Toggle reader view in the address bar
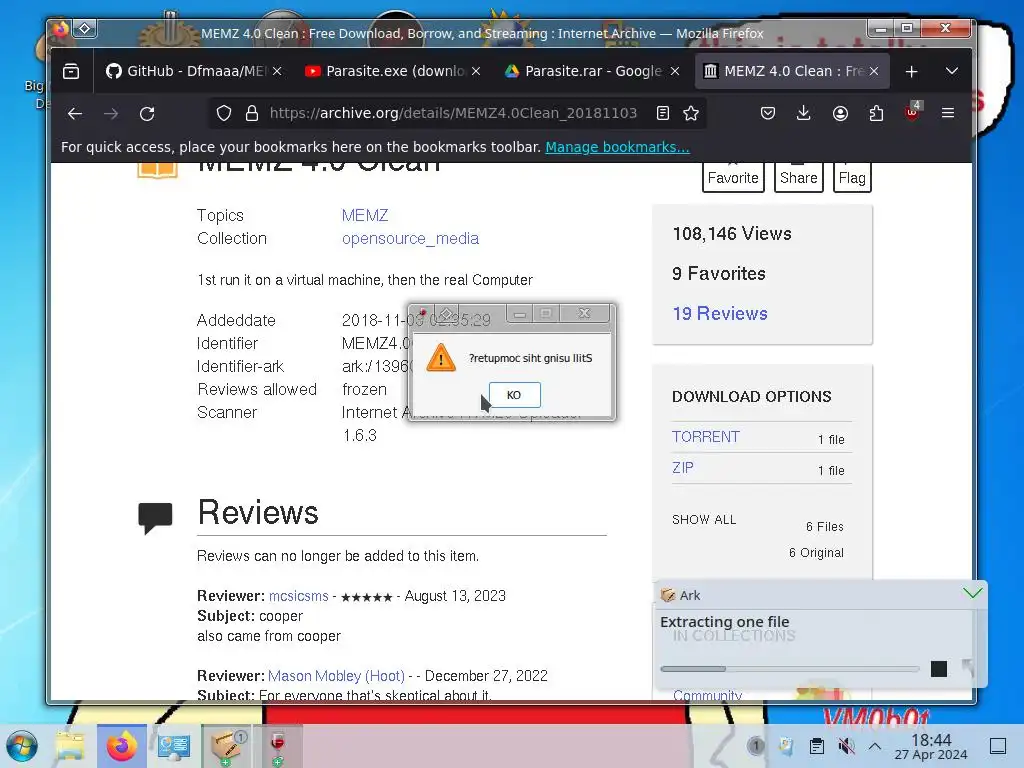 [x=663, y=114]
